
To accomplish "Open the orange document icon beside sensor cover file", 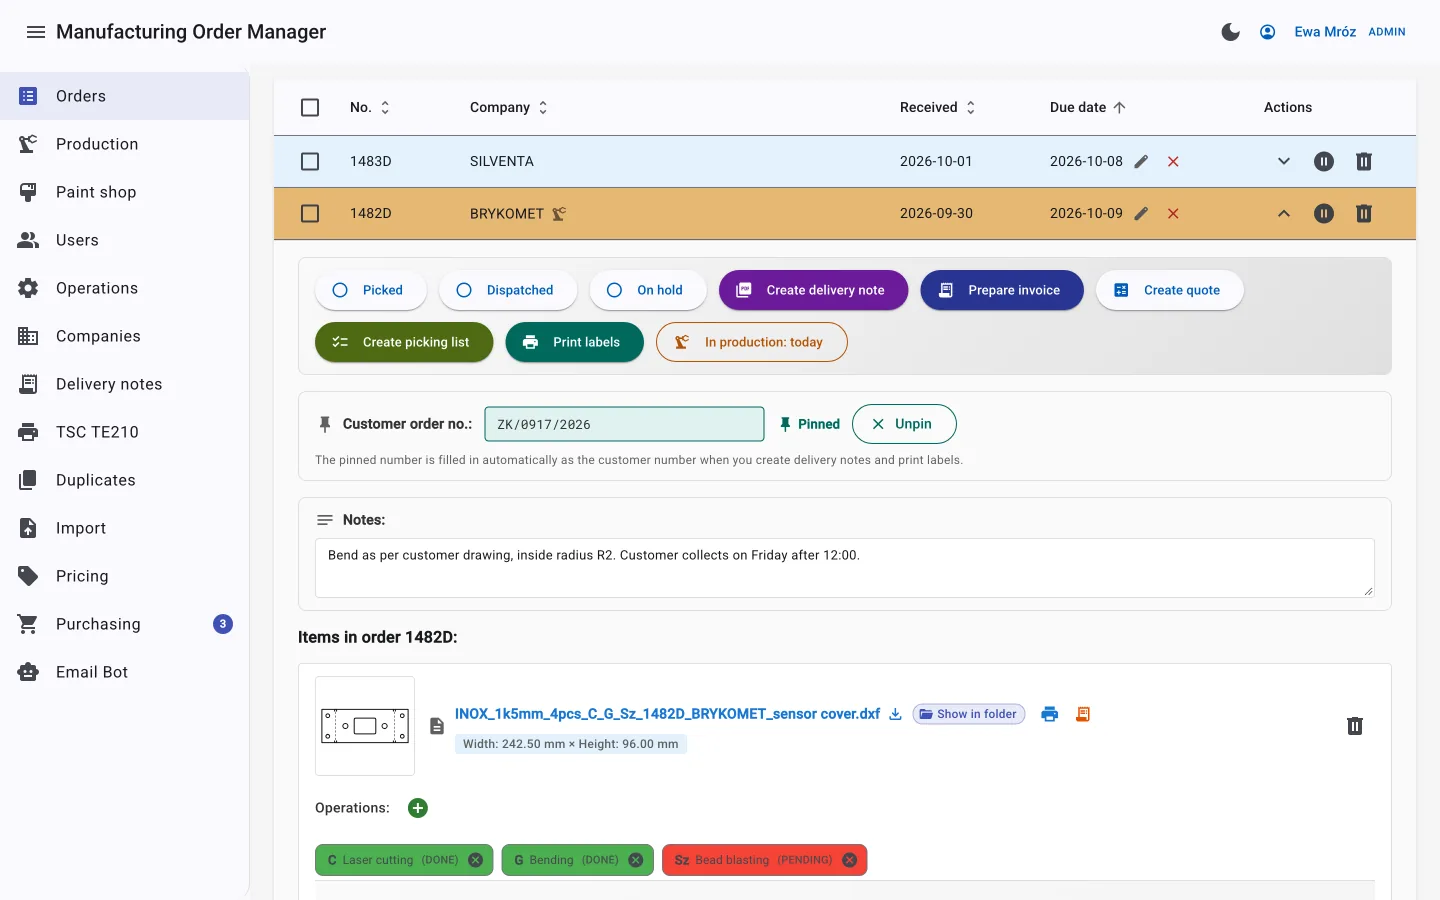I will [x=1082, y=714].
